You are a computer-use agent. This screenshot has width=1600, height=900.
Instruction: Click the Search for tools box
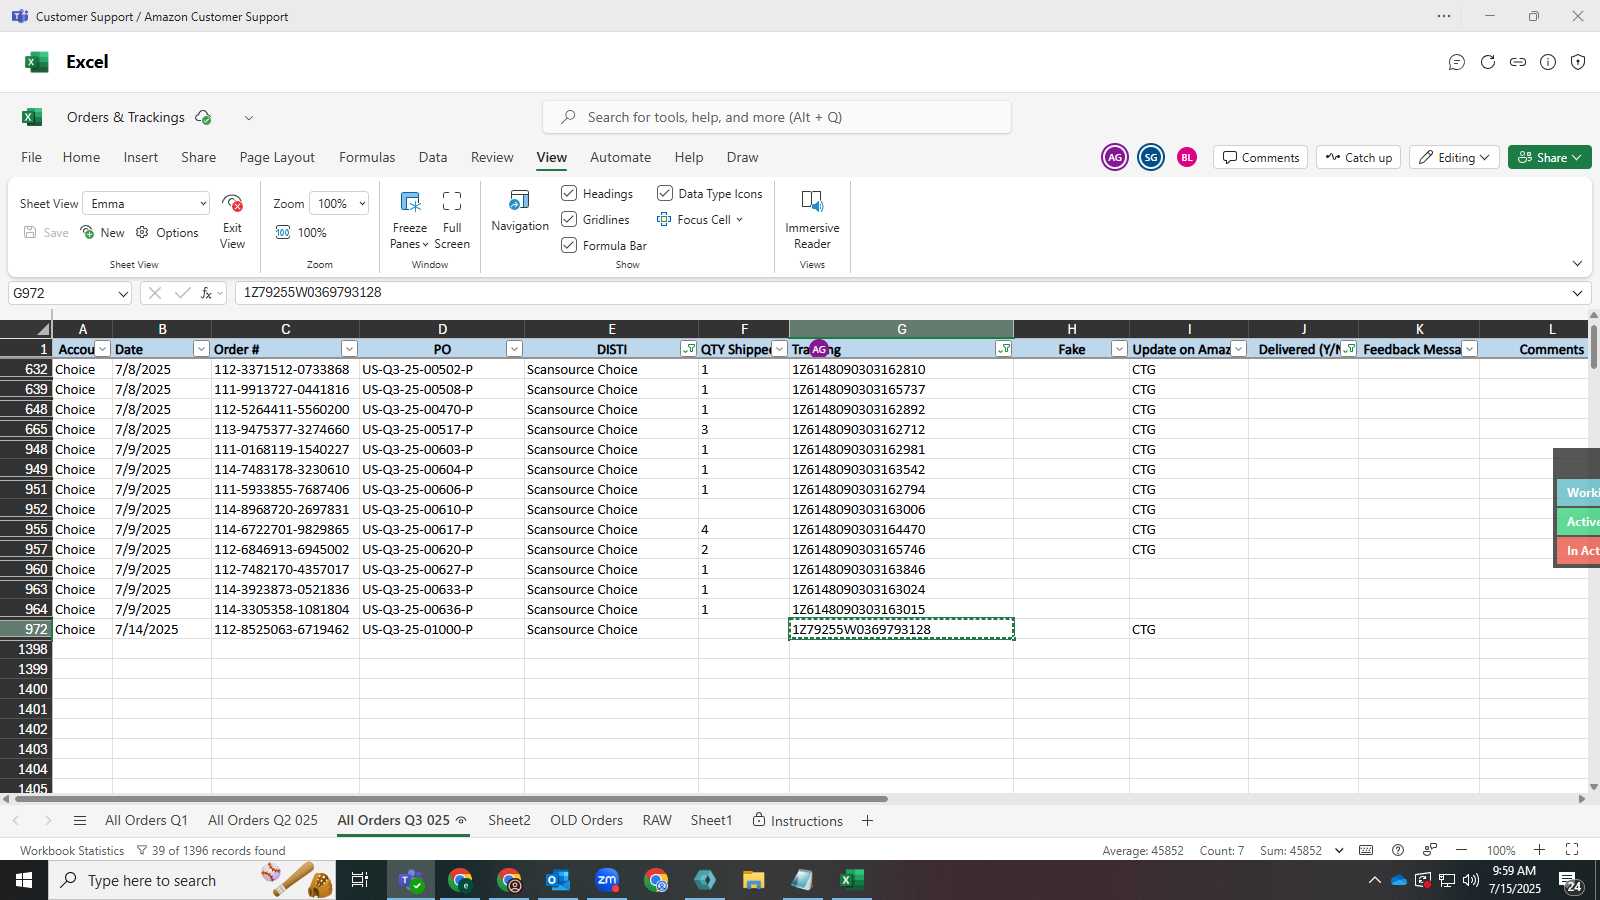pyautogui.click(x=777, y=117)
